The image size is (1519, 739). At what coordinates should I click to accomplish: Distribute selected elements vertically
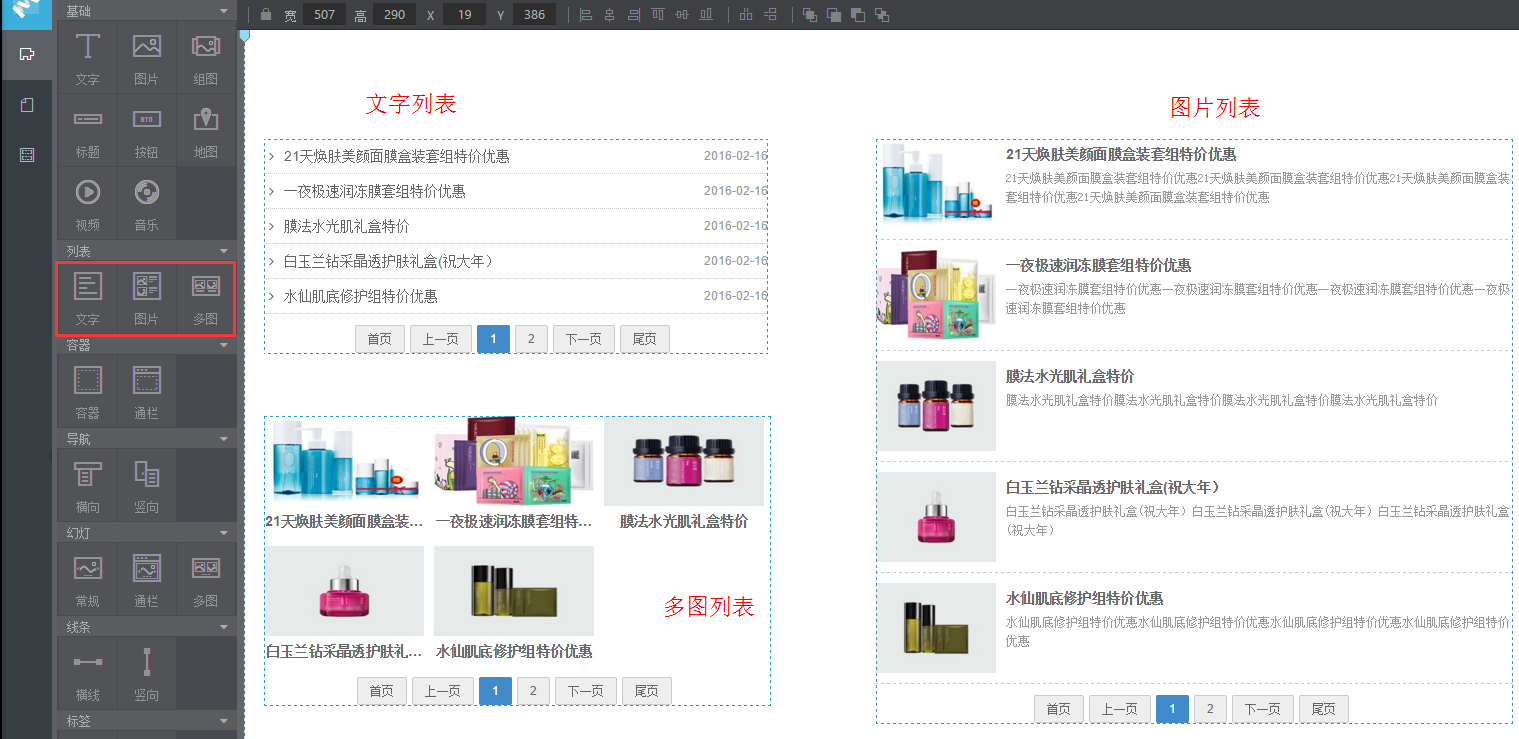pyautogui.click(x=770, y=15)
